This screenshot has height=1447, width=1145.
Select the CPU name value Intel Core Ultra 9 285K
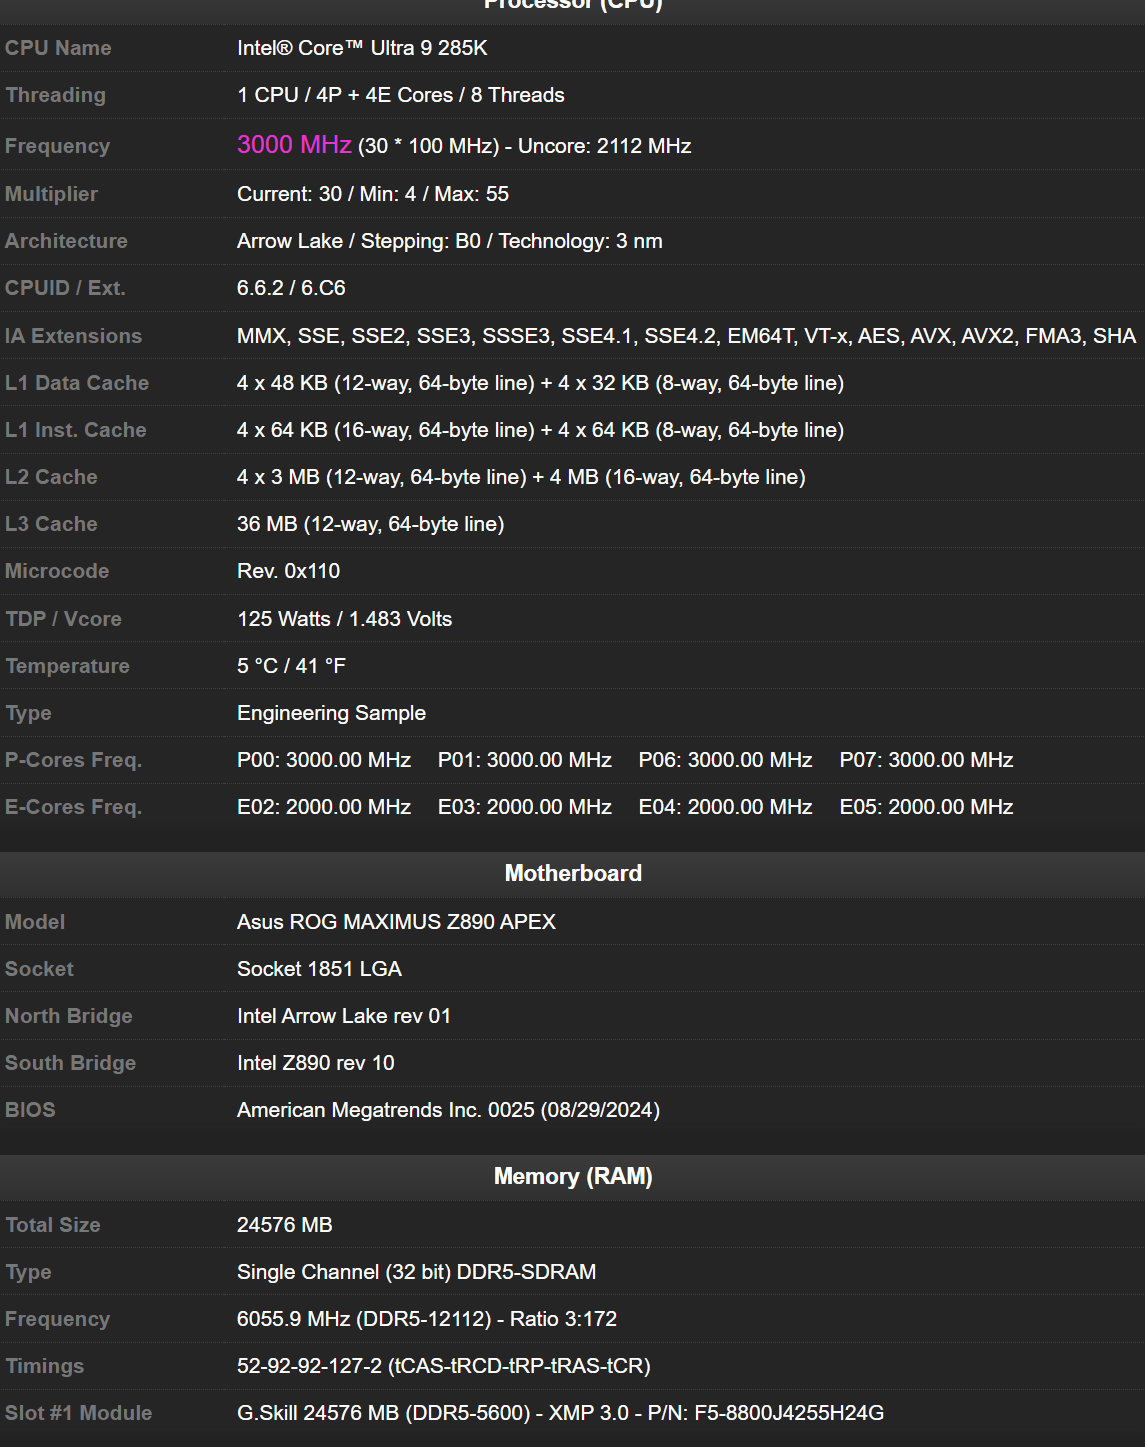coord(362,48)
